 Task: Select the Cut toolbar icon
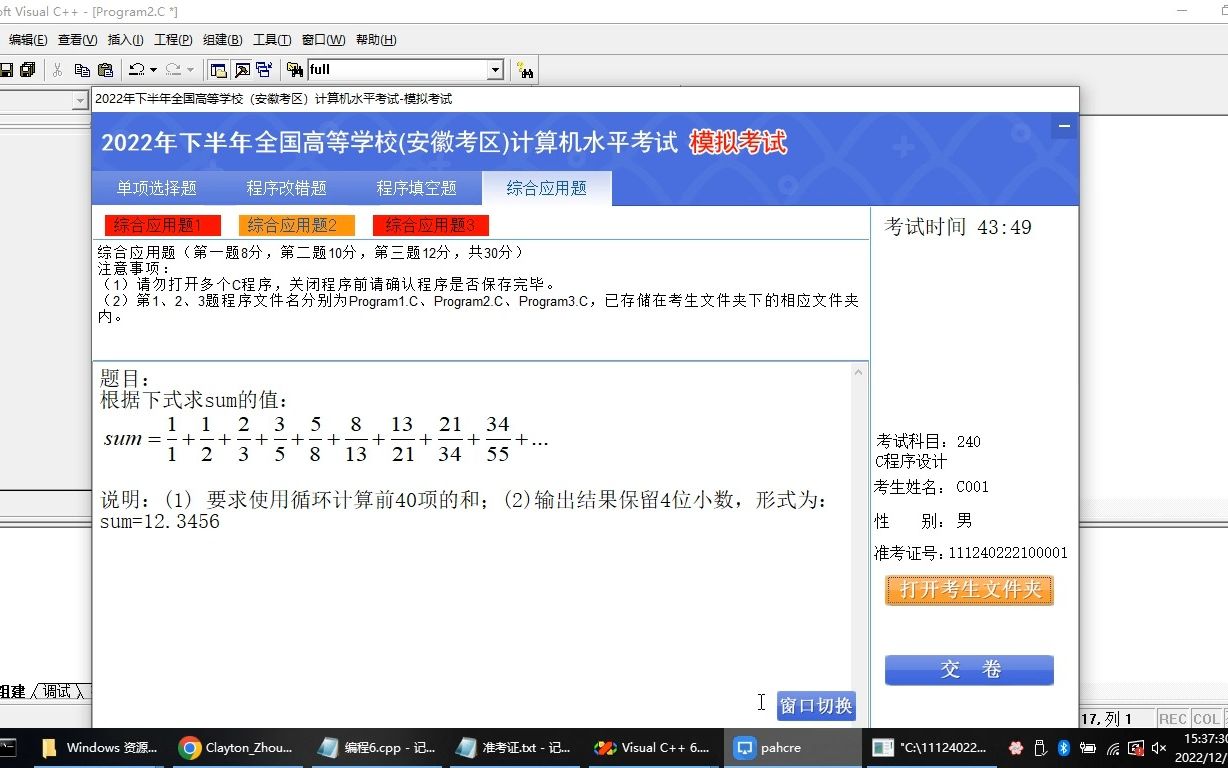pyautogui.click(x=57, y=70)
